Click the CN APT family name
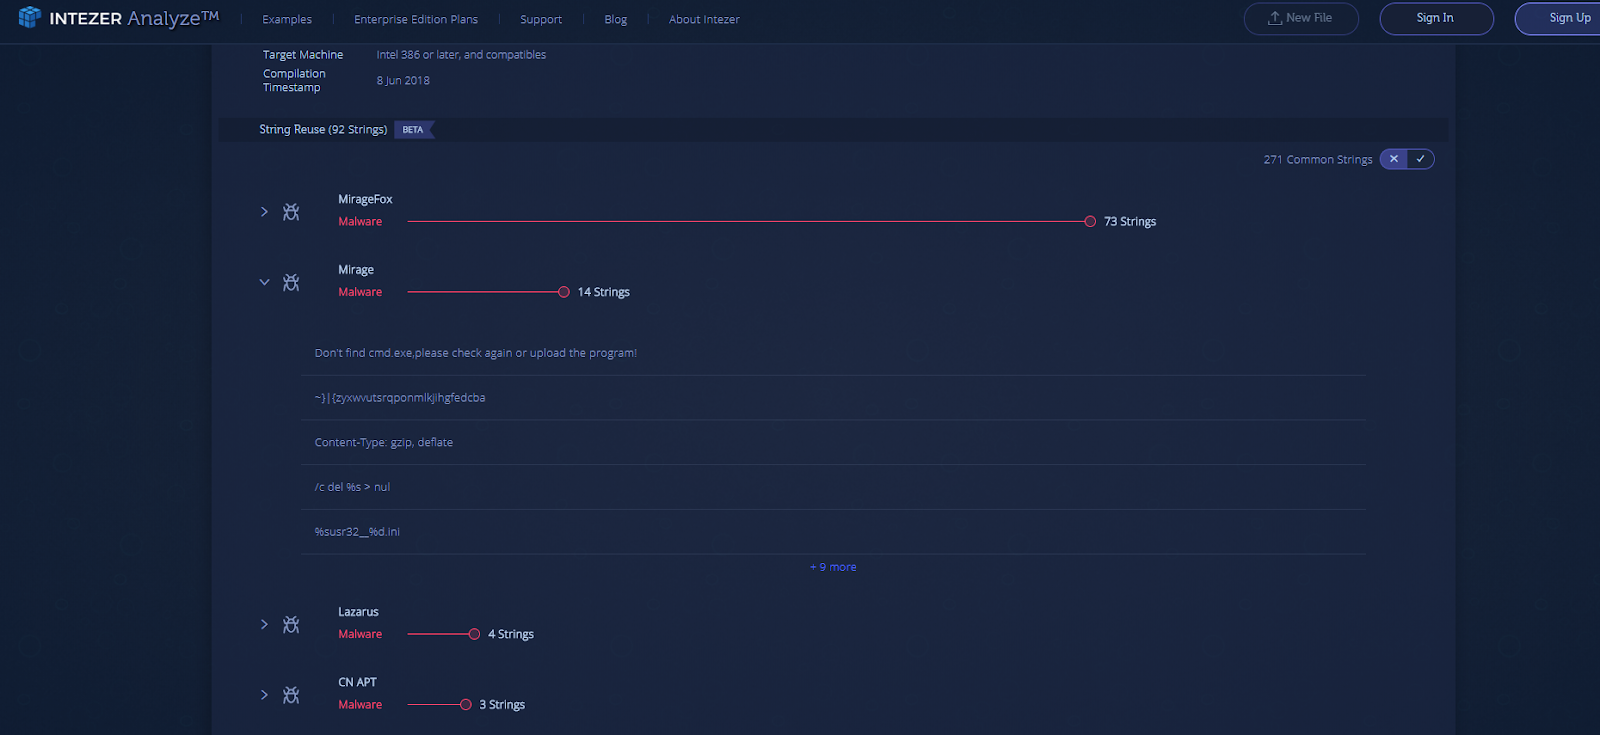The height and width of the screenshot is (735, 1600). click(x=357, y=682)
